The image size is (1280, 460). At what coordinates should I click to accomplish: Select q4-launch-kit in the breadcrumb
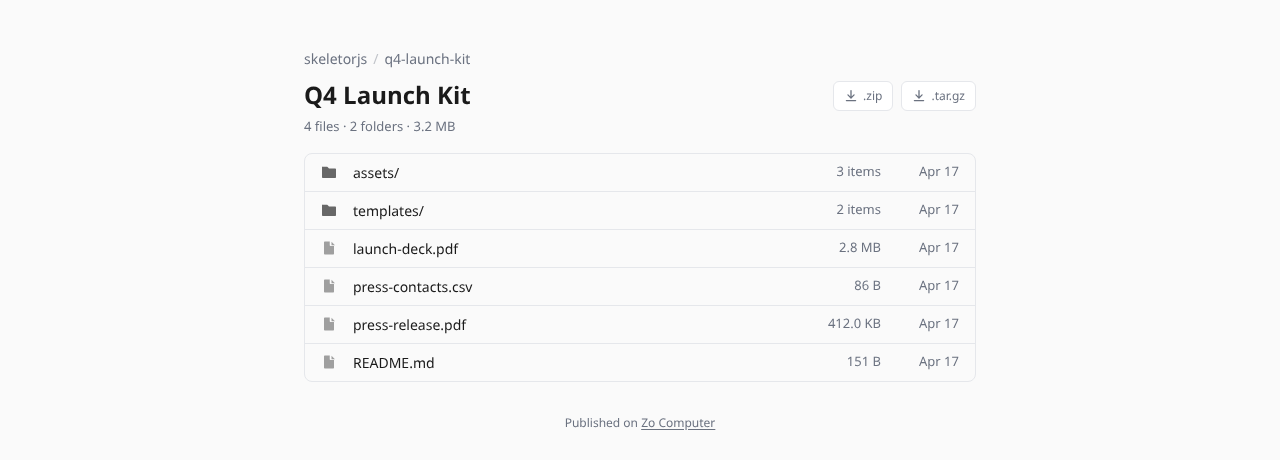[x=427, y=59]
